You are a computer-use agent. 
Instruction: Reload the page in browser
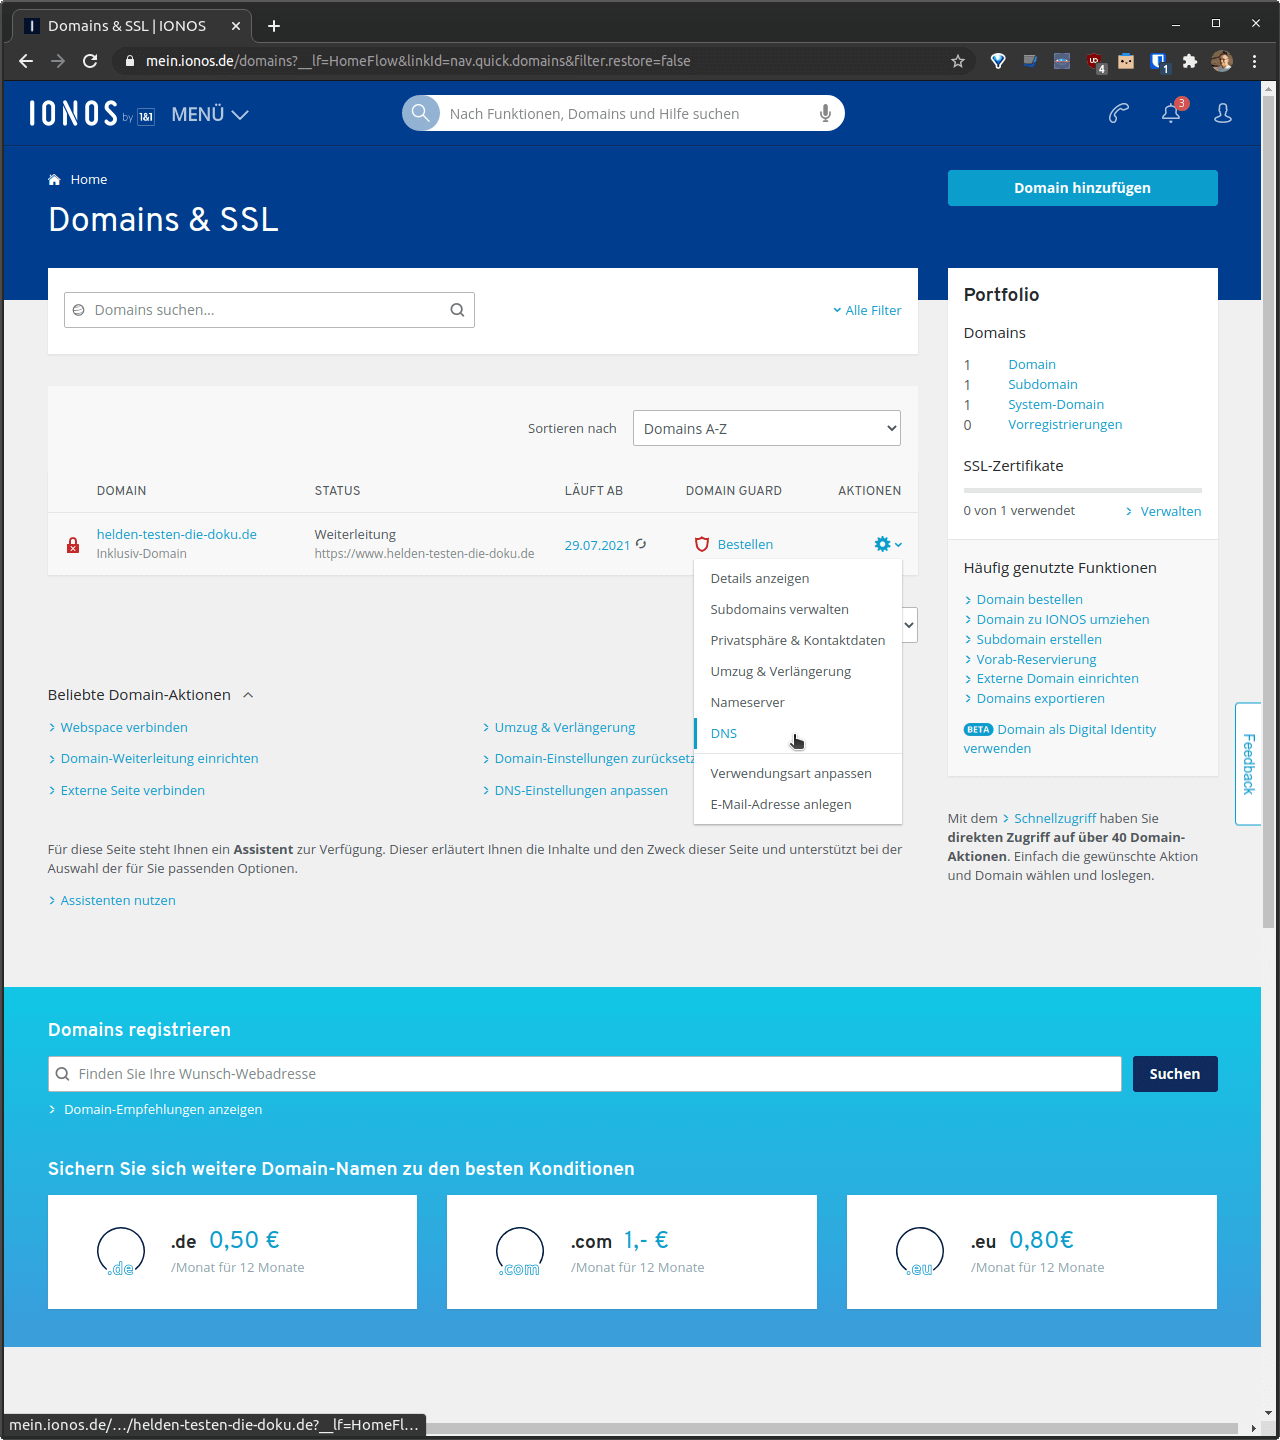[x=90, y=61]
